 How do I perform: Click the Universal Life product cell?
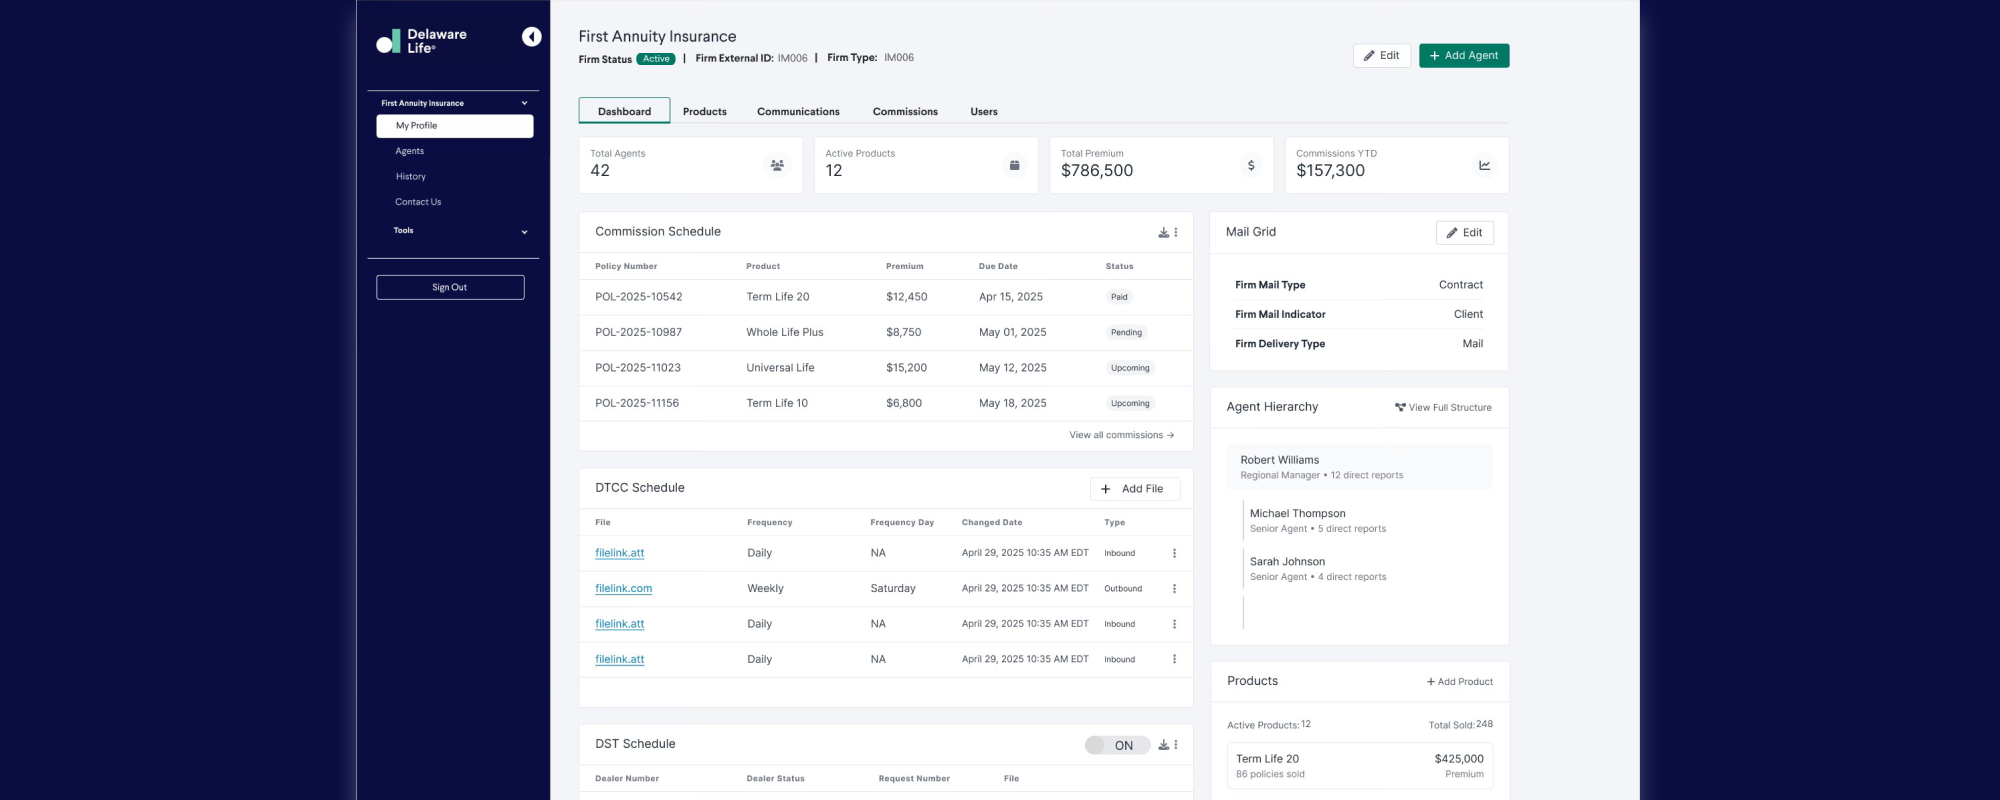coord(780,368)
